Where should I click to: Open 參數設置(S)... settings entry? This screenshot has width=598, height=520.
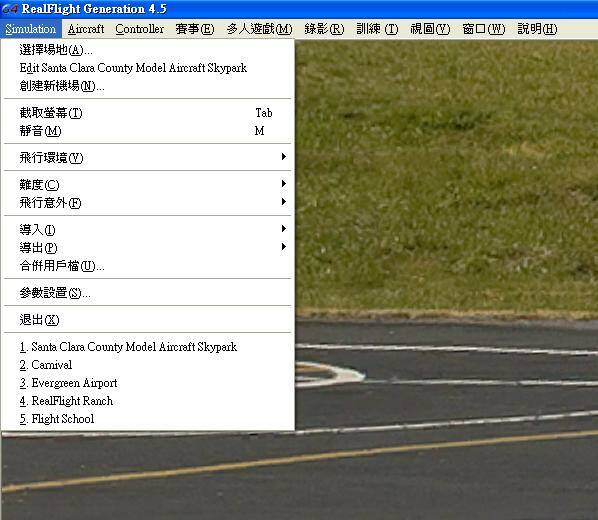point(148,292)
